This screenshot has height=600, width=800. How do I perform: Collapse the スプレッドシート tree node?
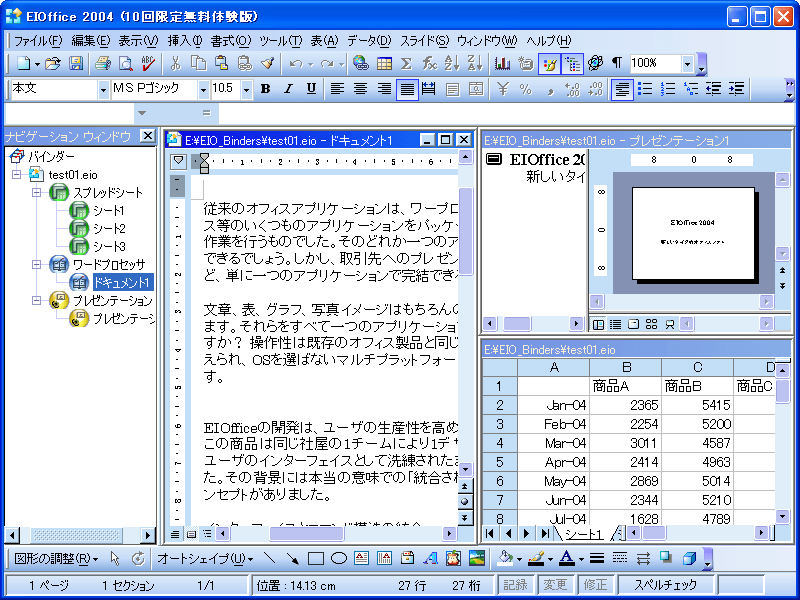tap(37, 193)
